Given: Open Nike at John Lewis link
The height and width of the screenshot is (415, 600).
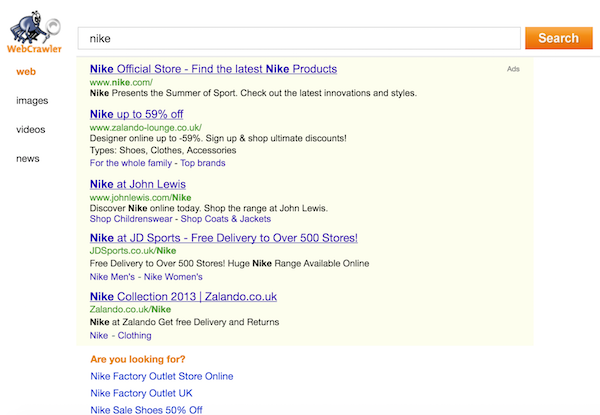Looking at the screenshot, I should pyautogui.click(x=138, y=184).
